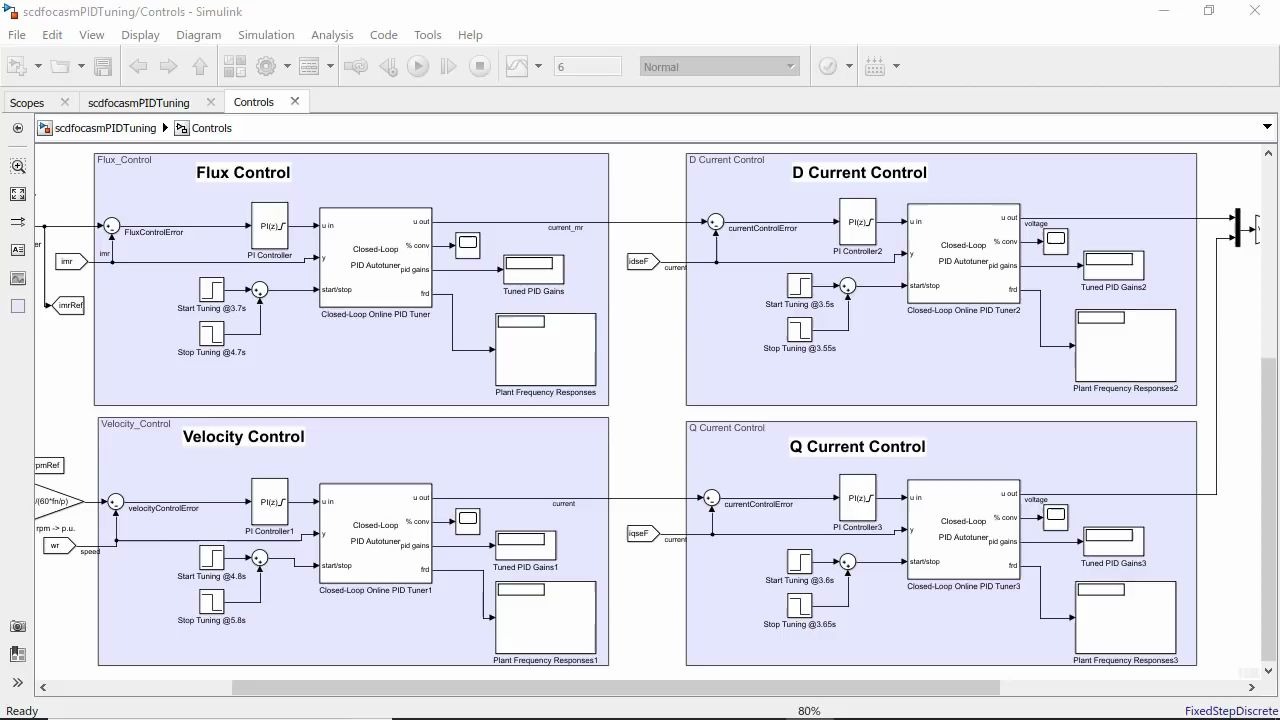The width and height of the screenshot is (1280, 720).
Task: Click the Model Advisor checkmark icon
Action: [x=828, y=66]
